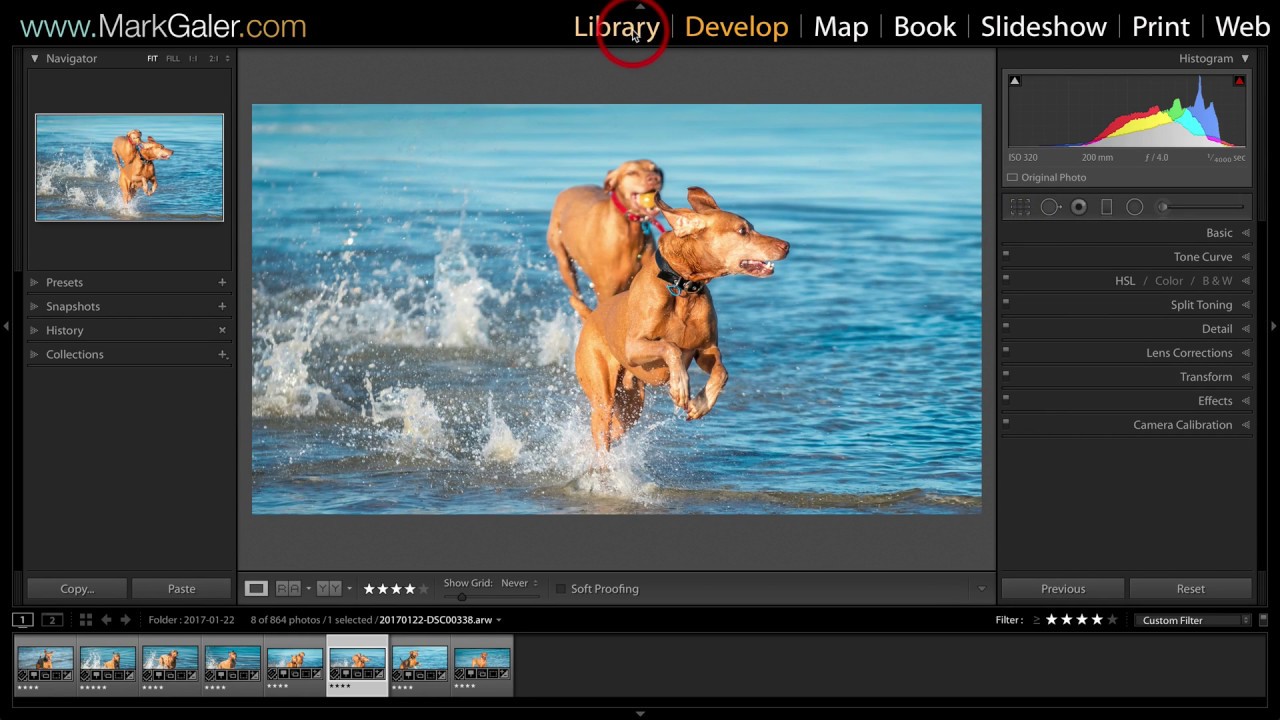1280x720 pixels.
Task: Collapse the Histogram panel
Action: click(1245, 58)
